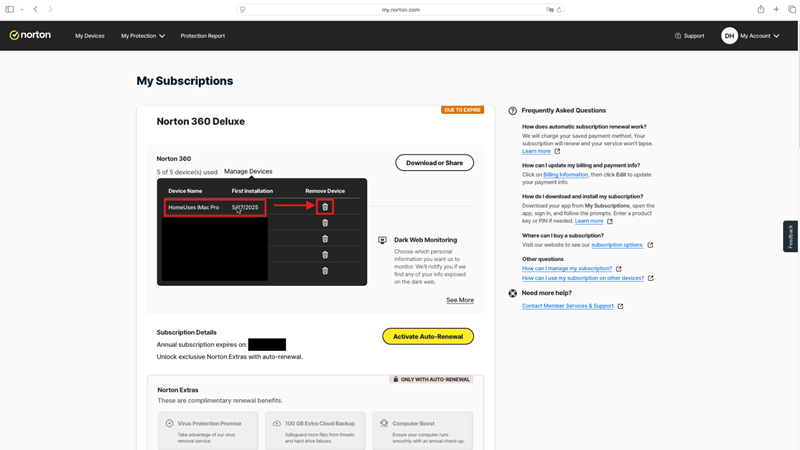Image resolution: width=800 pixels, height=450 pixels.
Task: Click the lock icon on auto-renewal badge
Action: [395, 379]
